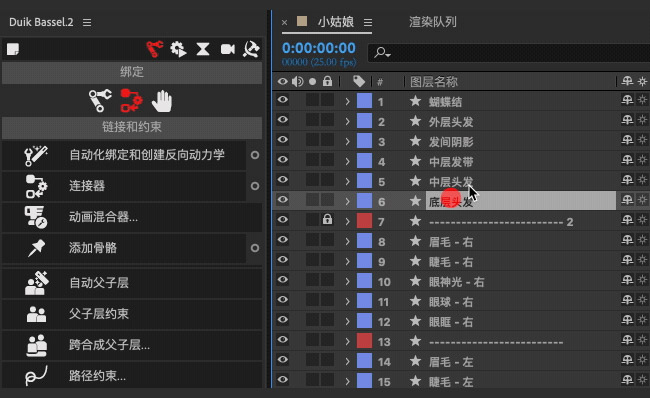
Task: Click red label swatch of layer 7
Action: click(x=364, y=221)
